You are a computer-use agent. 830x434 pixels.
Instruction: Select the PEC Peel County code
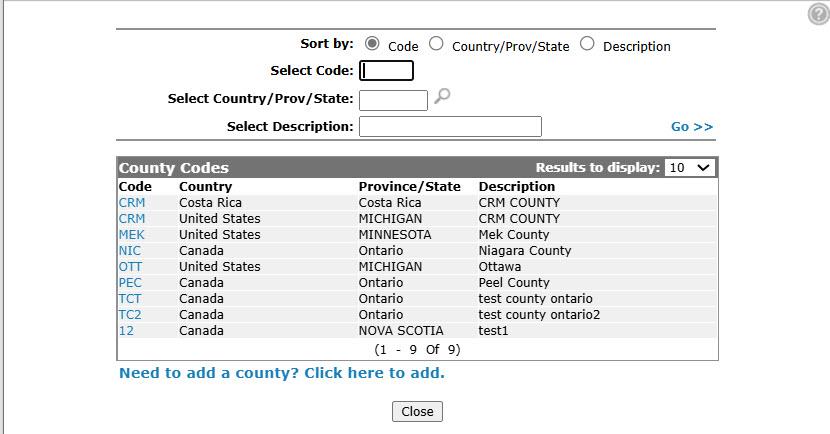pos(130,283)
